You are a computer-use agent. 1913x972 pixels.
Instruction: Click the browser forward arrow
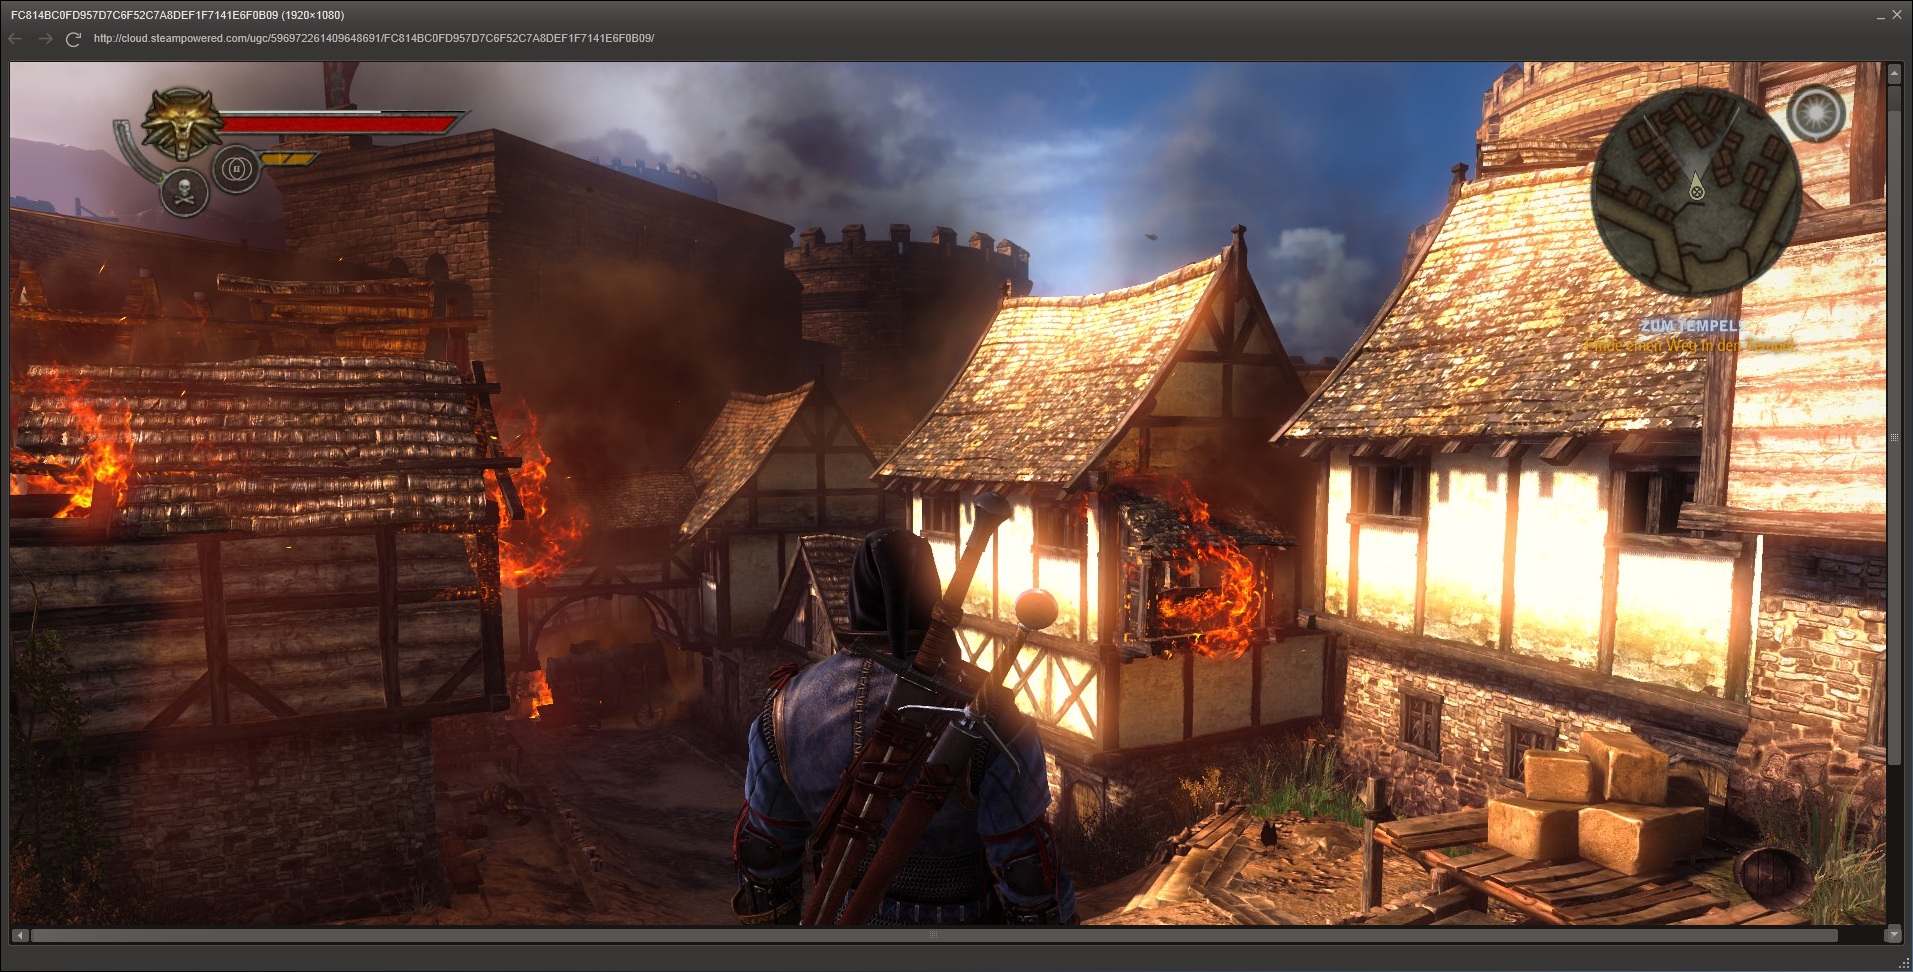pos(45,39)
